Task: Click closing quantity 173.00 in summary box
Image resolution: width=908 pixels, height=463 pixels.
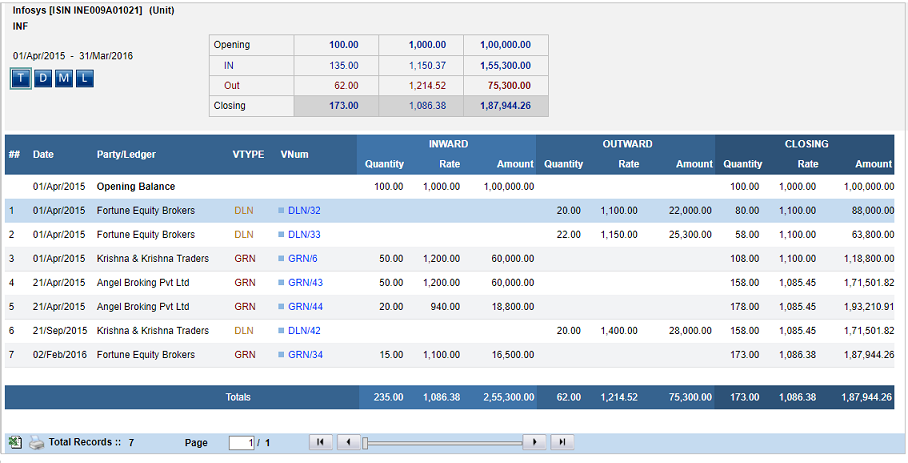Action: [x=344, y=106]
